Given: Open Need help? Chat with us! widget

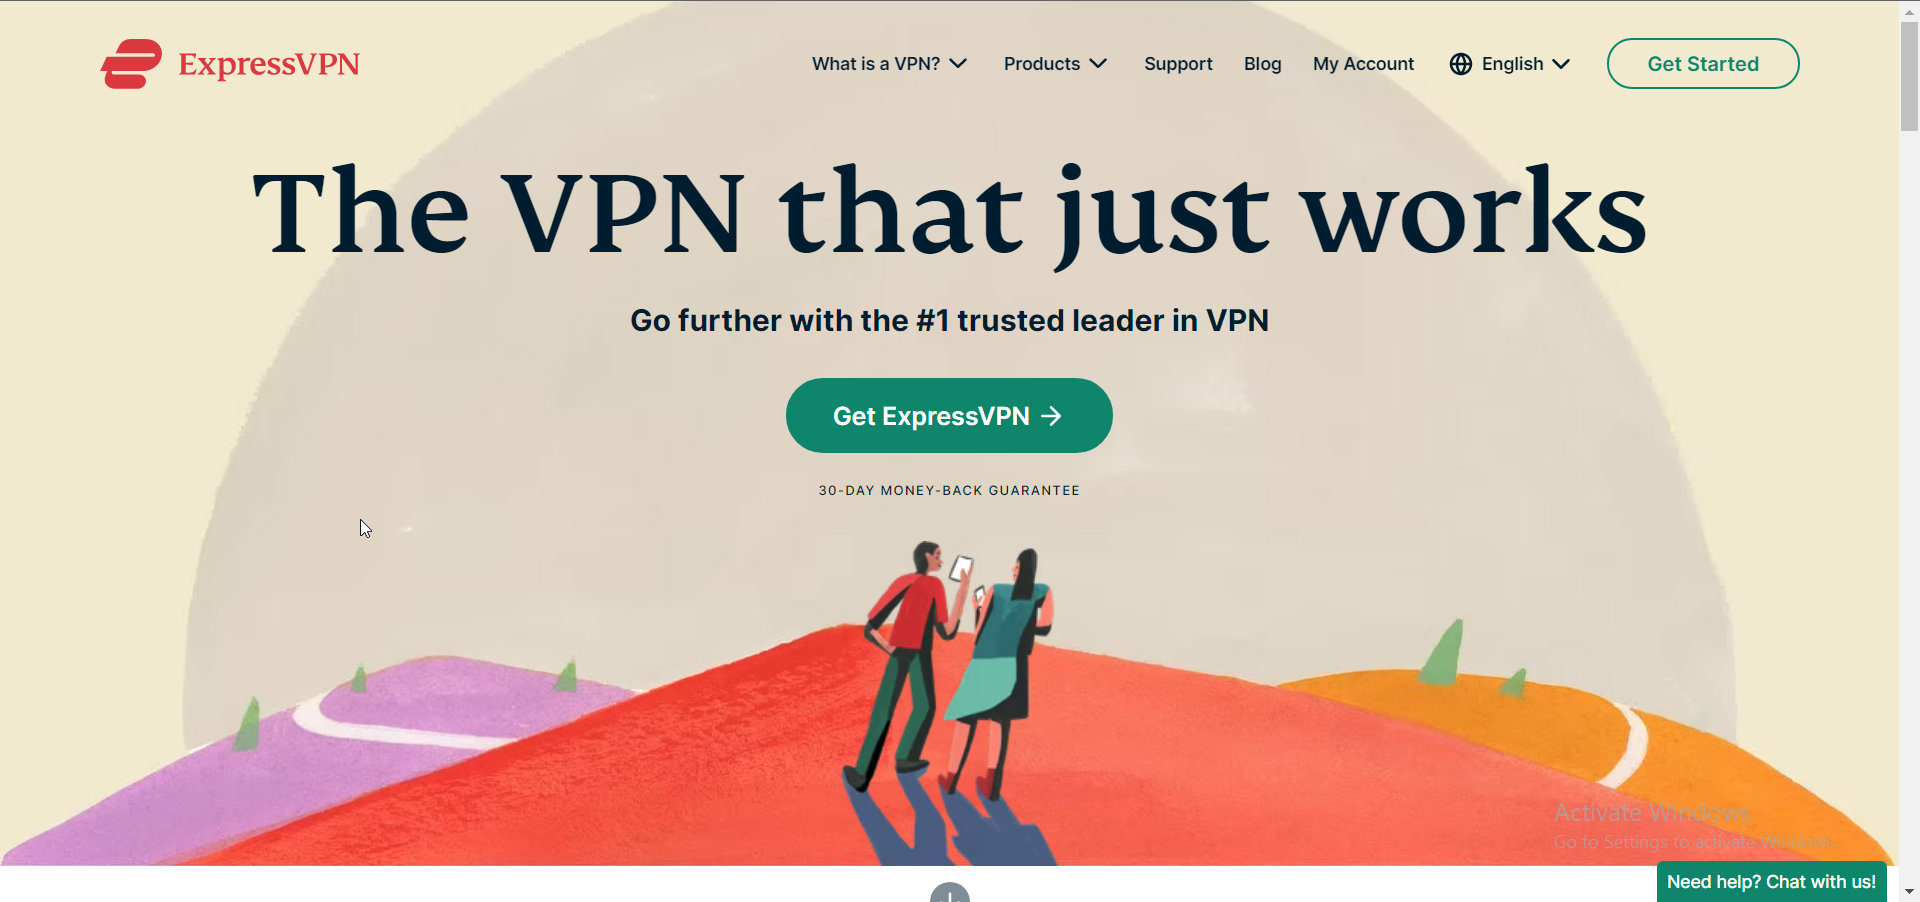Looking at the screenshot, I should coord(1771,882).
